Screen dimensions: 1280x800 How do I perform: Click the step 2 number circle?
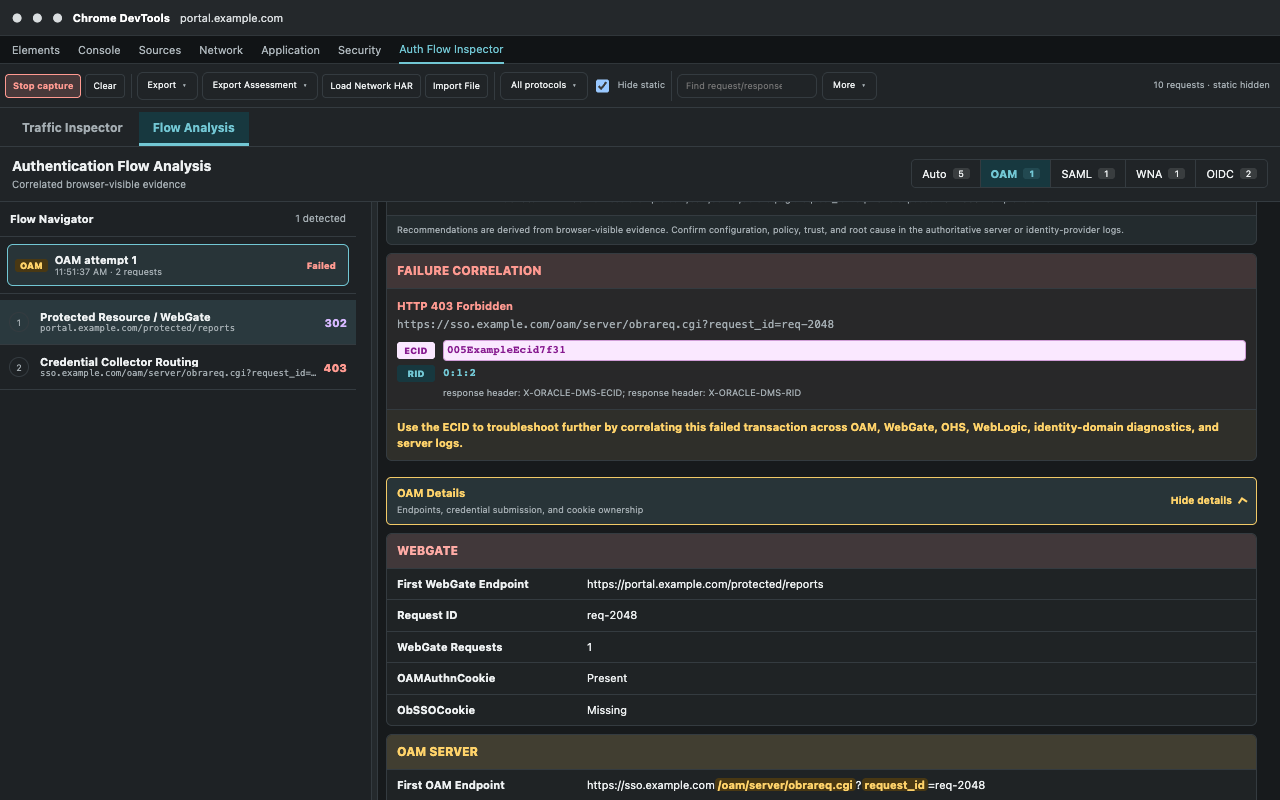coord(18,368)
